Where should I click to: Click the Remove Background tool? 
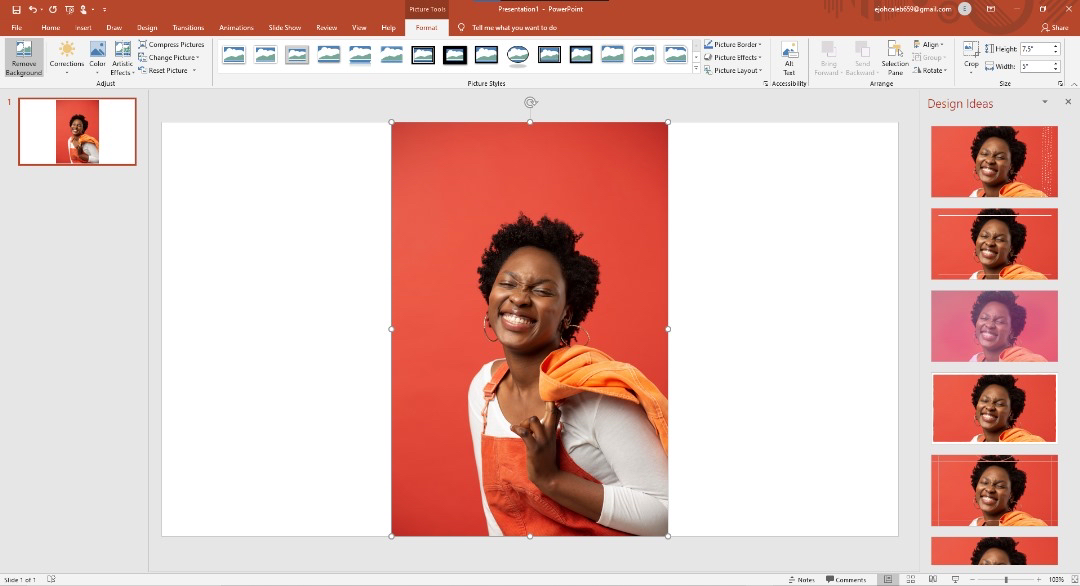click(x=23, y=58)
